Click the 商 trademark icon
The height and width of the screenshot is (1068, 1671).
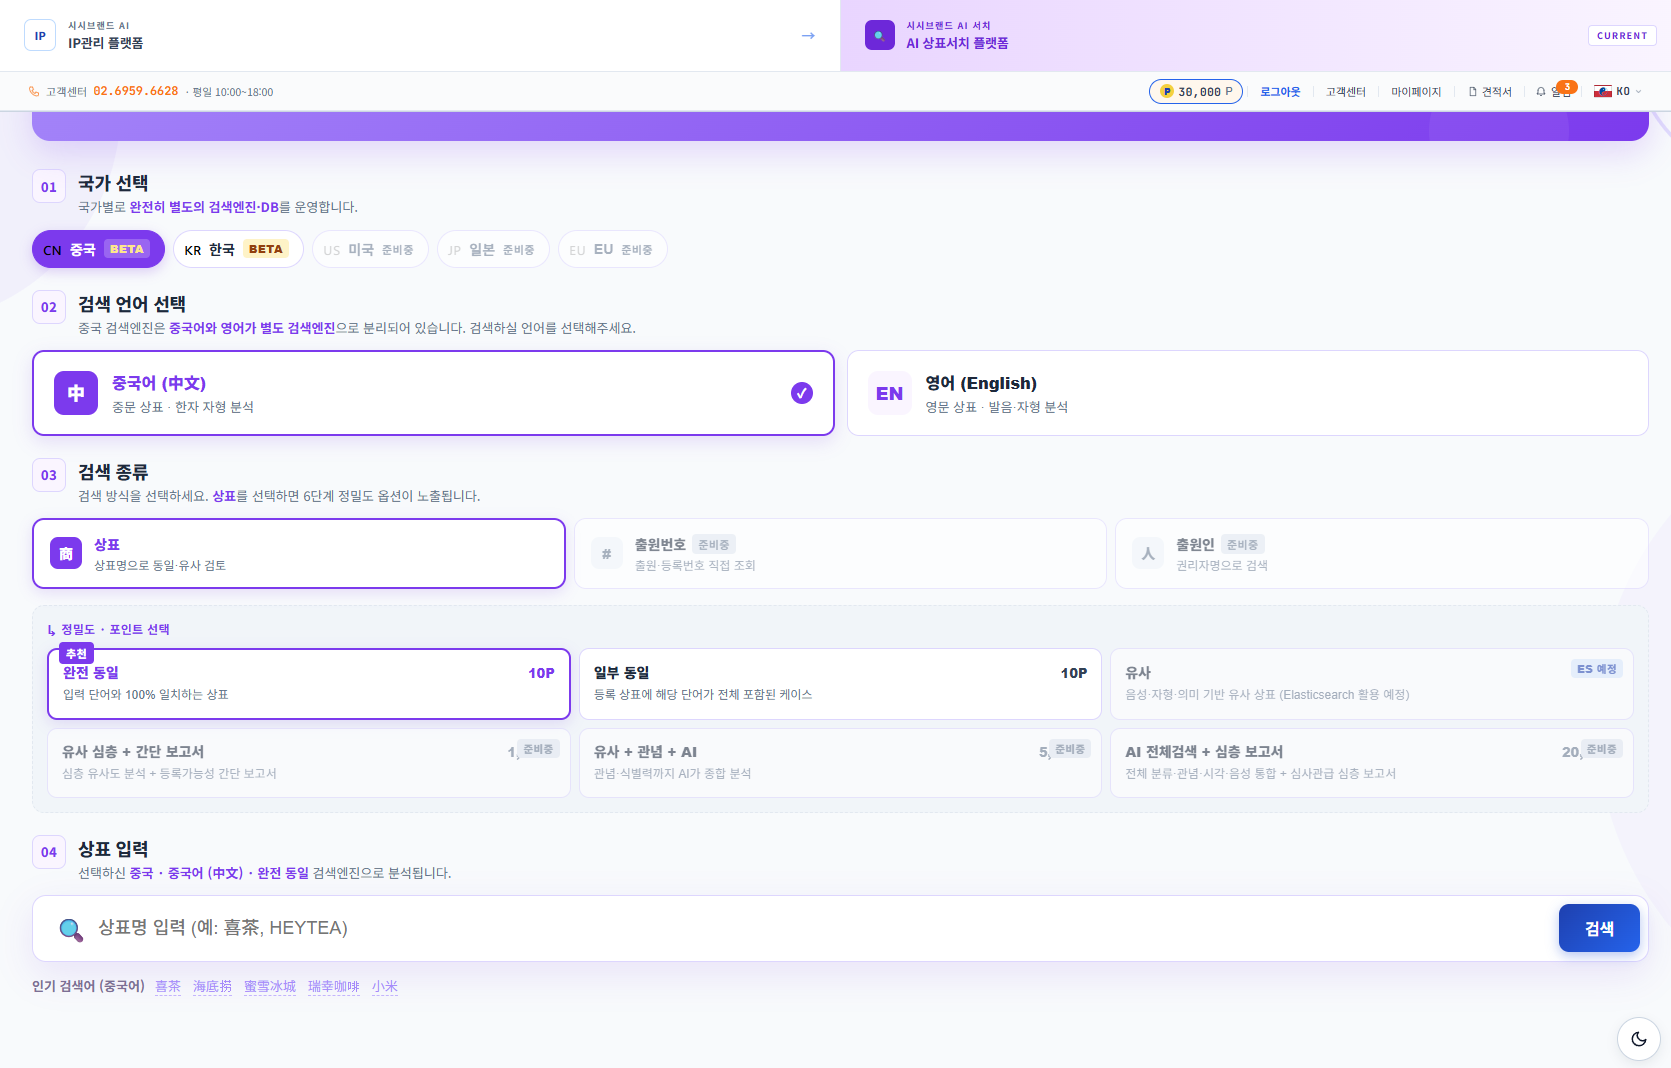tap(66, 554)
